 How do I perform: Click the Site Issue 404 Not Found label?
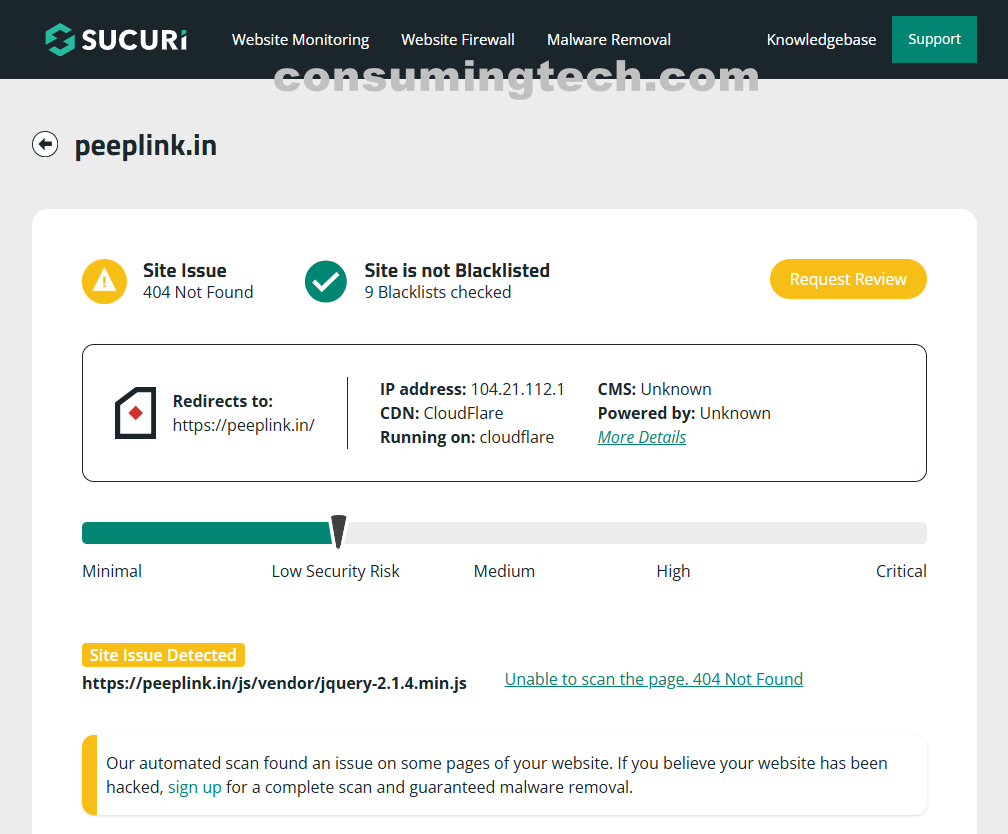coord(198,281)
